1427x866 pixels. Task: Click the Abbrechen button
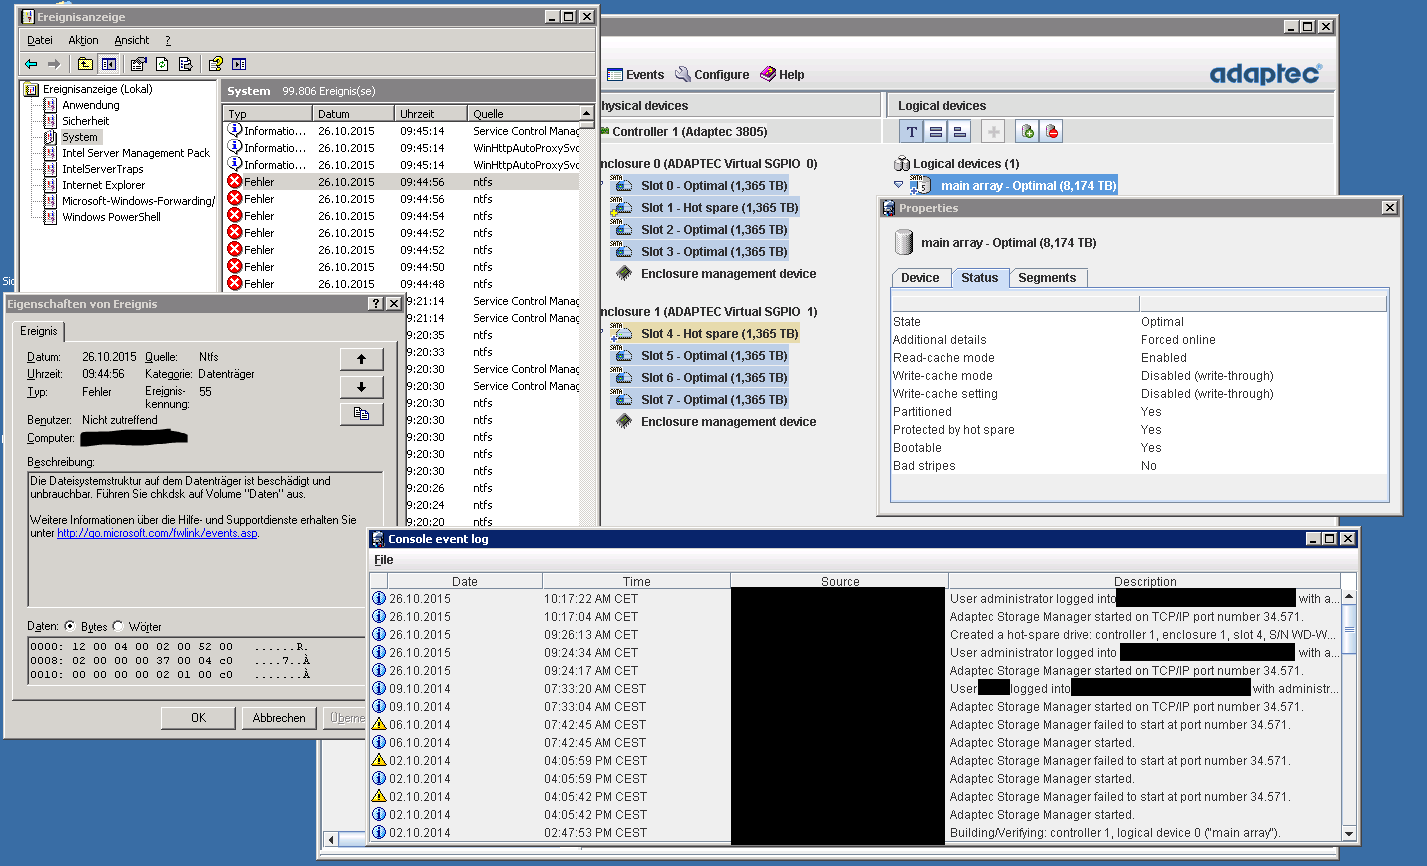279,718
